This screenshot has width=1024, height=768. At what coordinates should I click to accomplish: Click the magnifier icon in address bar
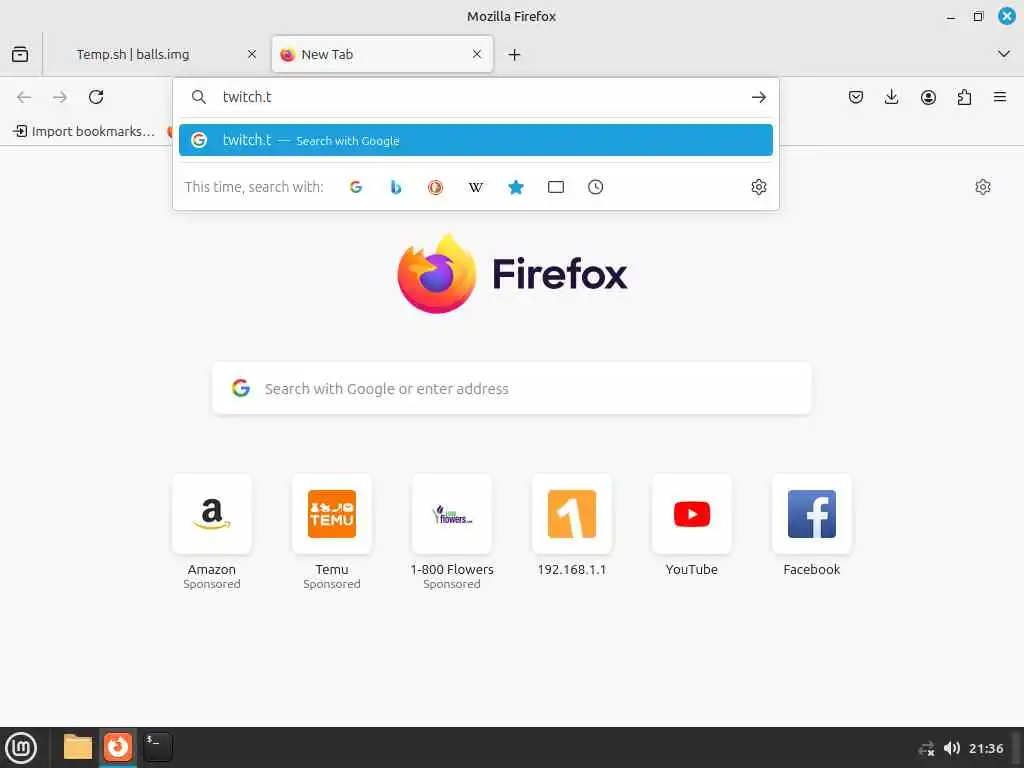(x=199, y=97)
